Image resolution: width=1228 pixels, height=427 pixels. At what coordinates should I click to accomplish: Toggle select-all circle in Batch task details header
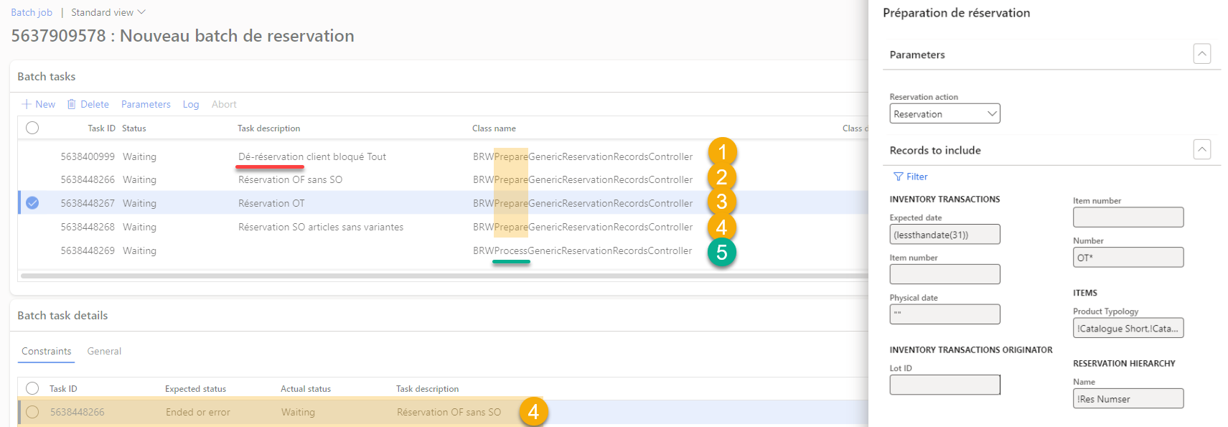32,388
